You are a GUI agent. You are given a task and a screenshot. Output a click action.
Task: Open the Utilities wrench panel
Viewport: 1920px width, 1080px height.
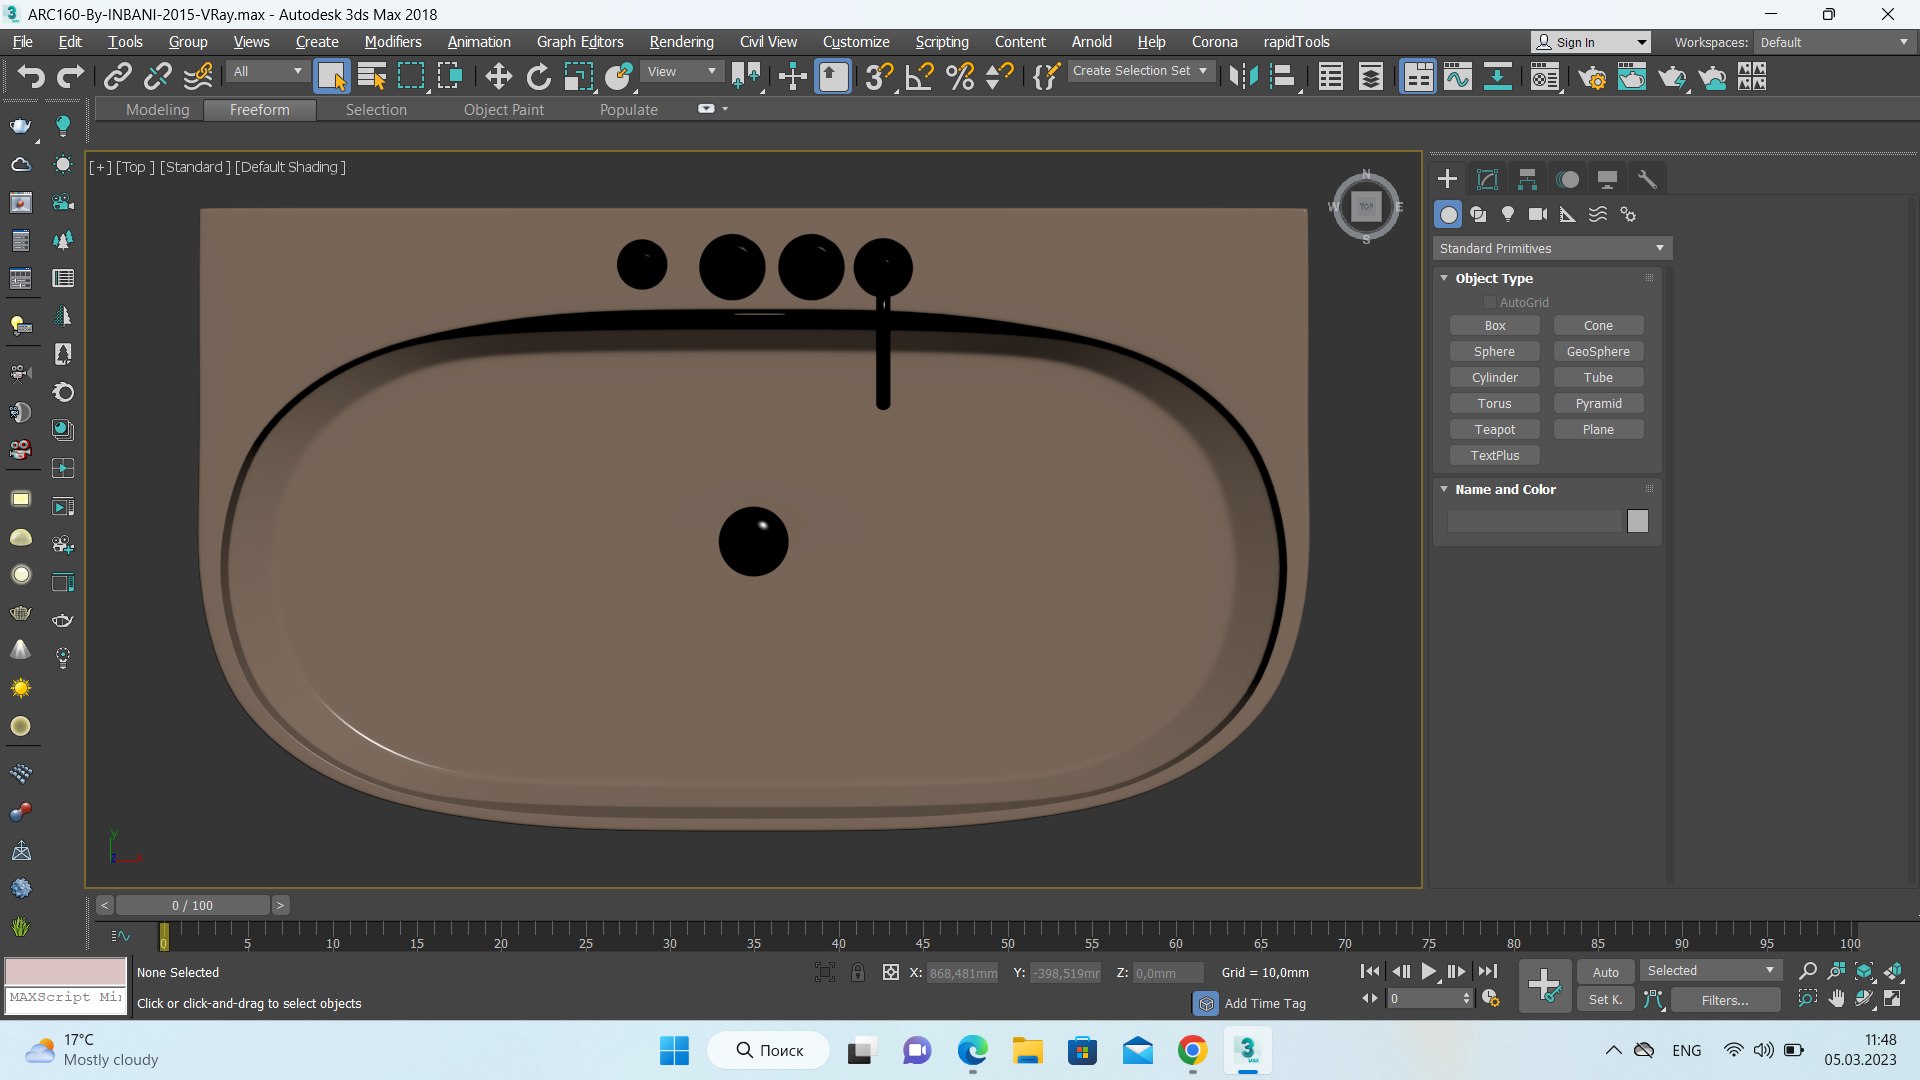pyautogui.click(x=1647, y=179)
